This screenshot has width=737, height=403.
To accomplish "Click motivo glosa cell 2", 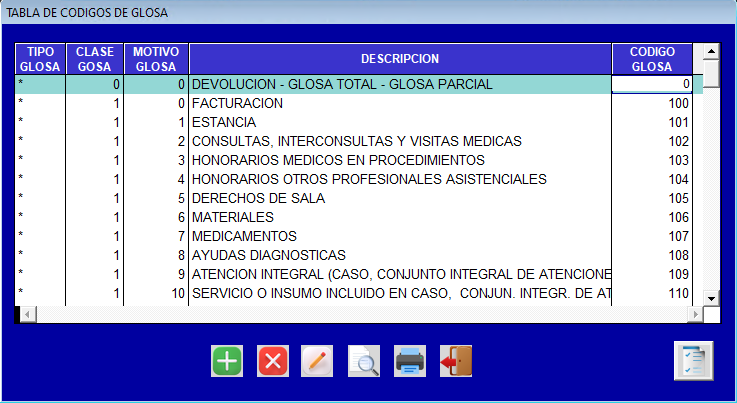I will [x=156, y=141].
